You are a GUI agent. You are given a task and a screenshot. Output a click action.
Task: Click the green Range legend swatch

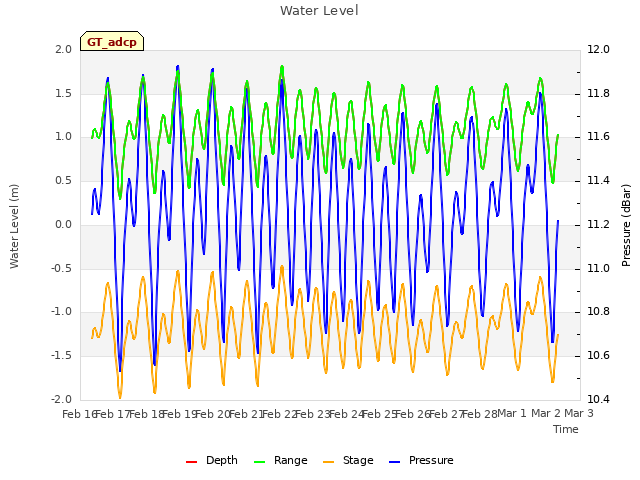[259, 462]
